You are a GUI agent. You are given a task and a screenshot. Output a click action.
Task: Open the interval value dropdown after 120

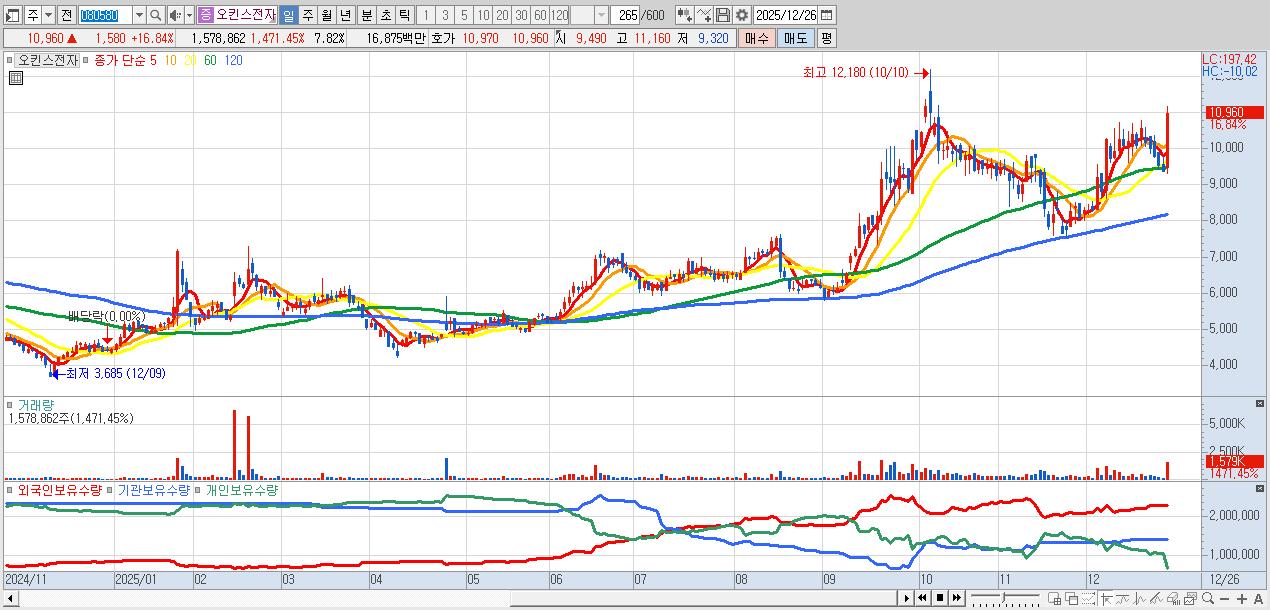pyautogui.click(x=601, y=15)
